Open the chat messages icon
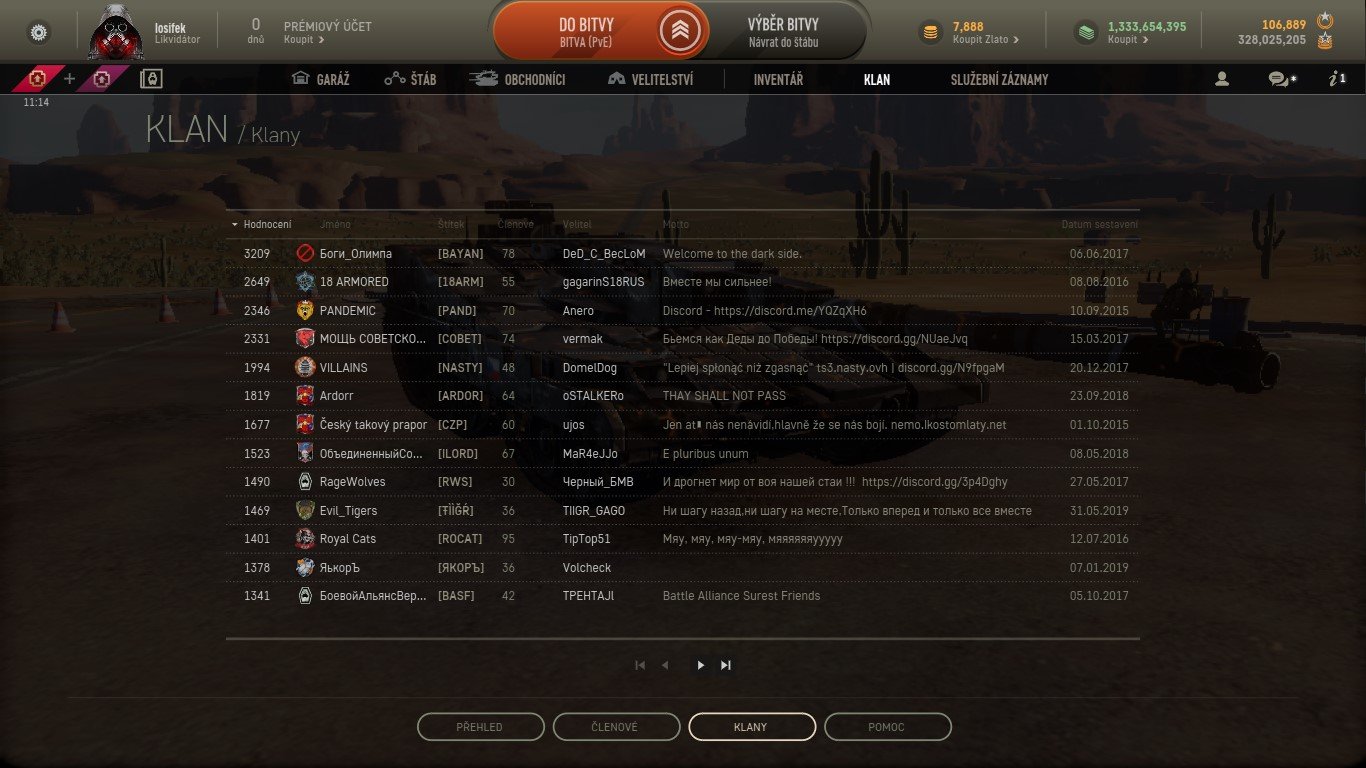1366x768 pixels. pos(1279,79)
